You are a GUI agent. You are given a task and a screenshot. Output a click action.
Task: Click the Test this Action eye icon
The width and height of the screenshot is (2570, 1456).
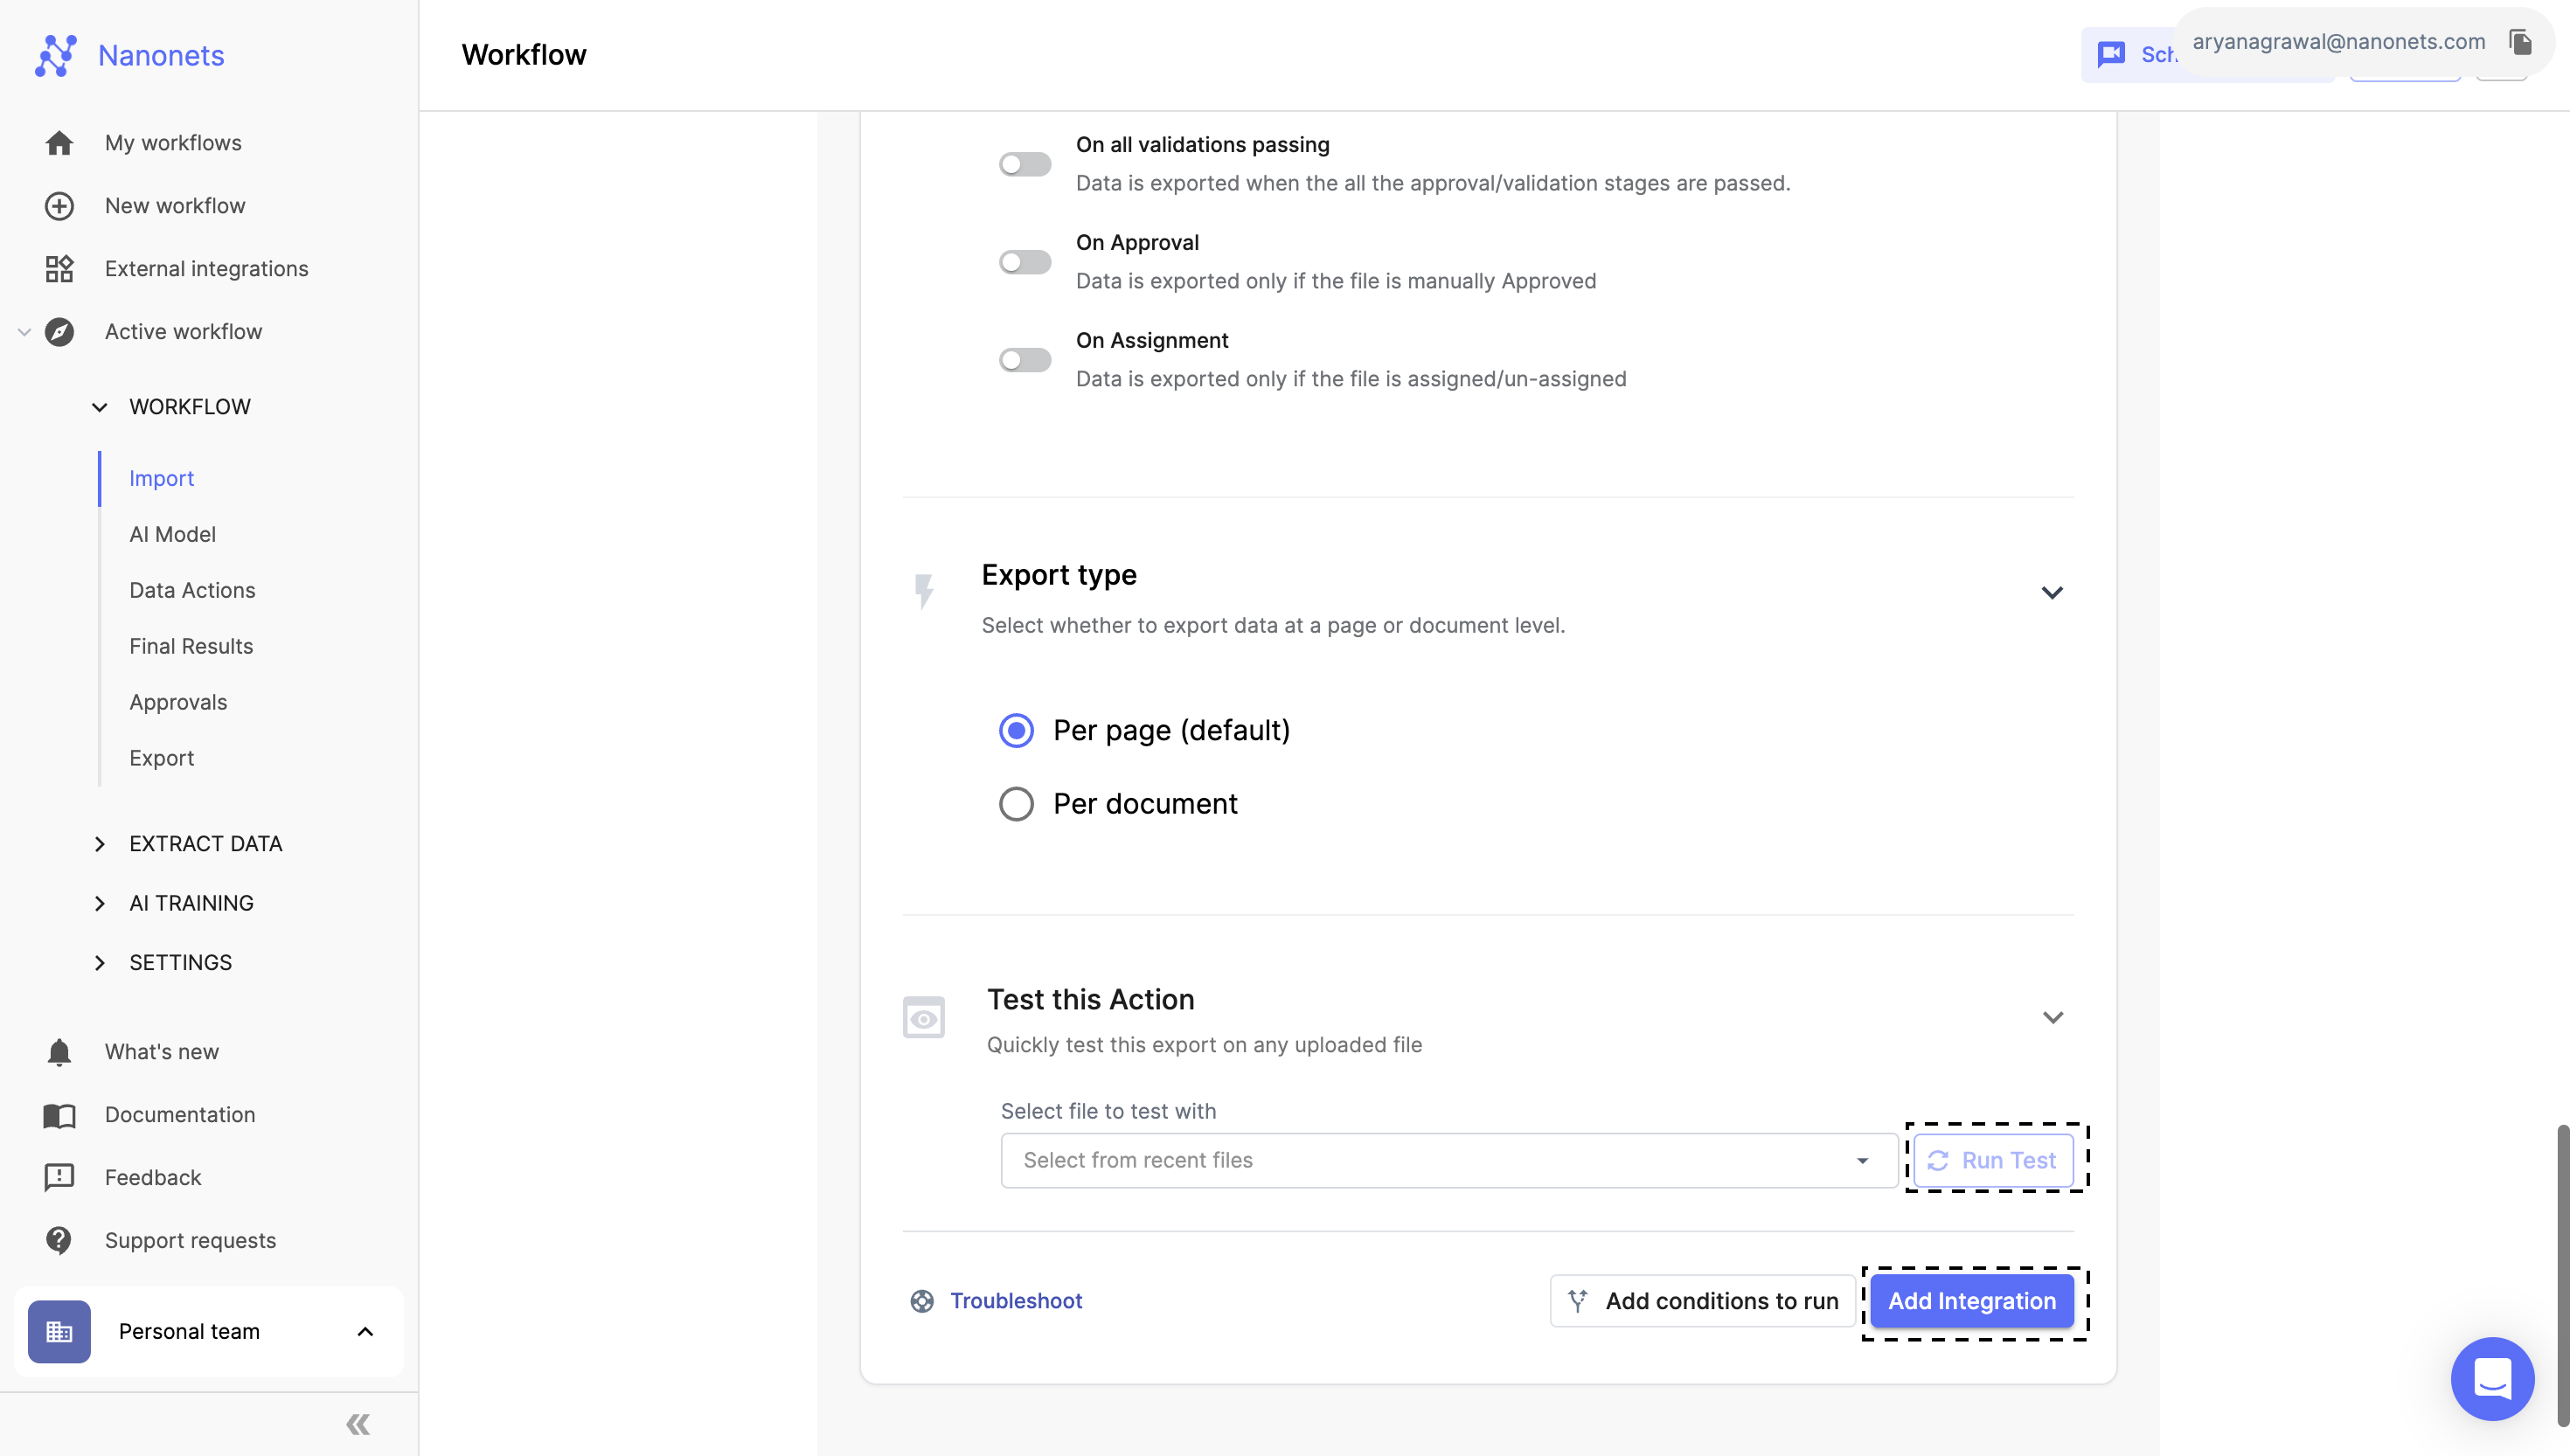[924, 1018]
